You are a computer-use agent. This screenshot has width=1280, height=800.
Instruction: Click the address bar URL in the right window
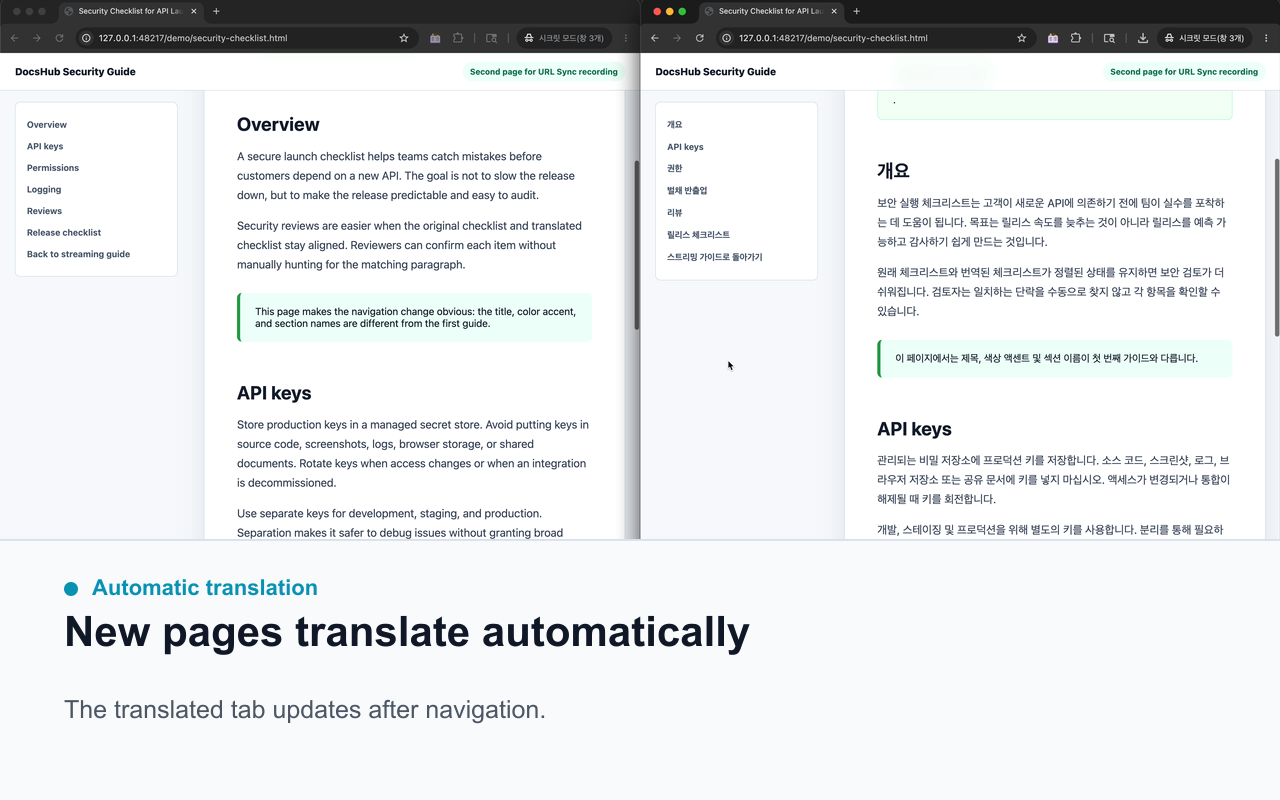pos(833,38)
